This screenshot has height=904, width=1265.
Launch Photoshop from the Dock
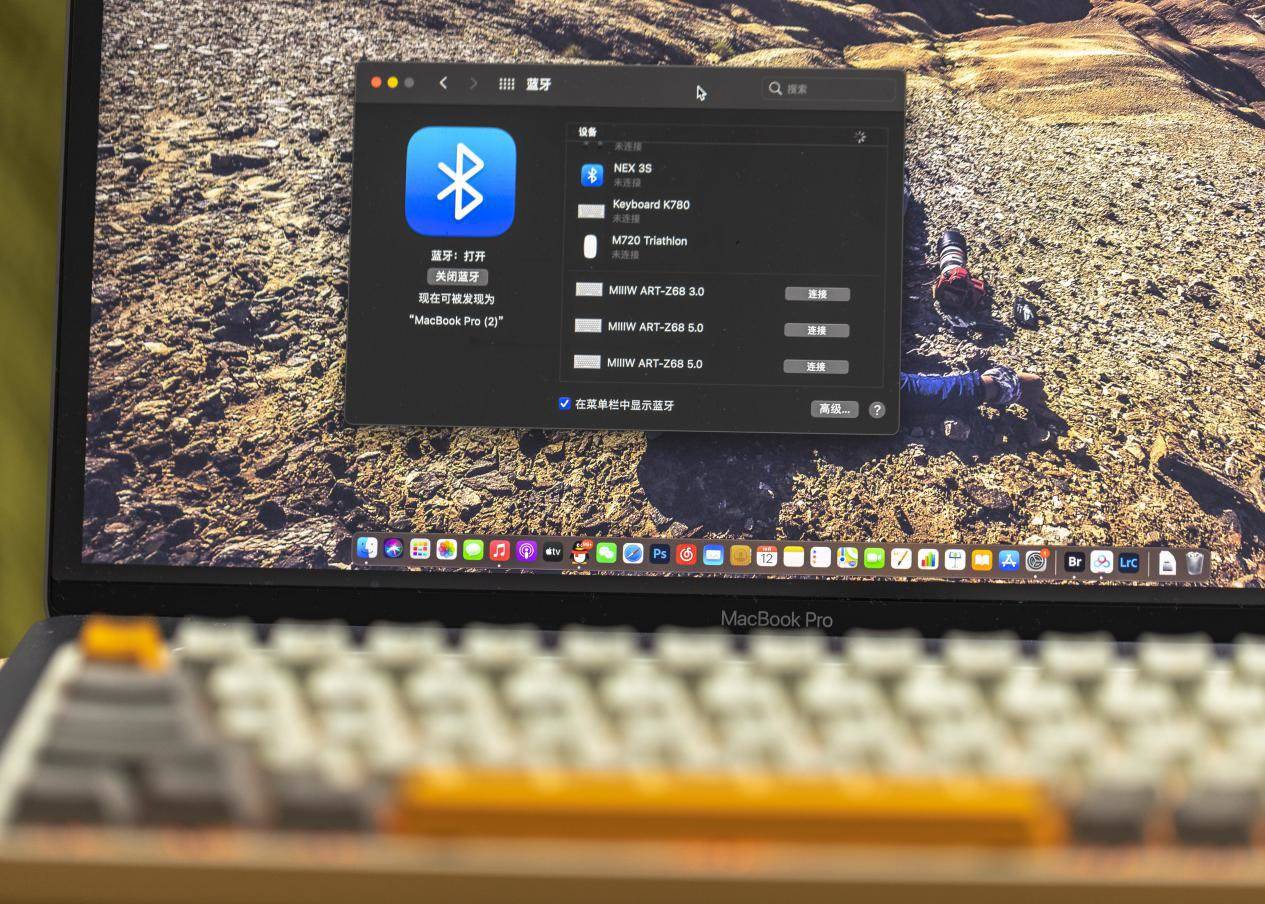click(659, 554)
